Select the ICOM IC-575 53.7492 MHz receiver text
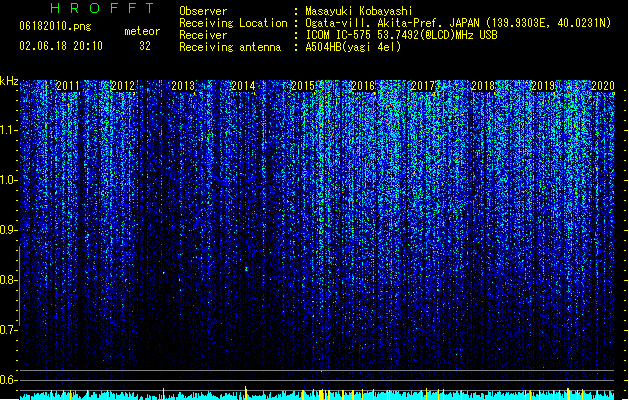 [402, 35]
